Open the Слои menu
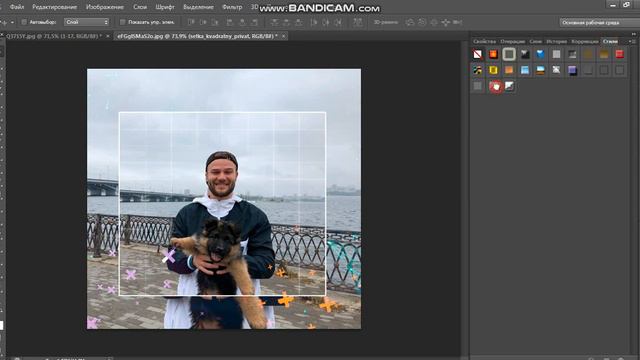 tap(140, 7)
